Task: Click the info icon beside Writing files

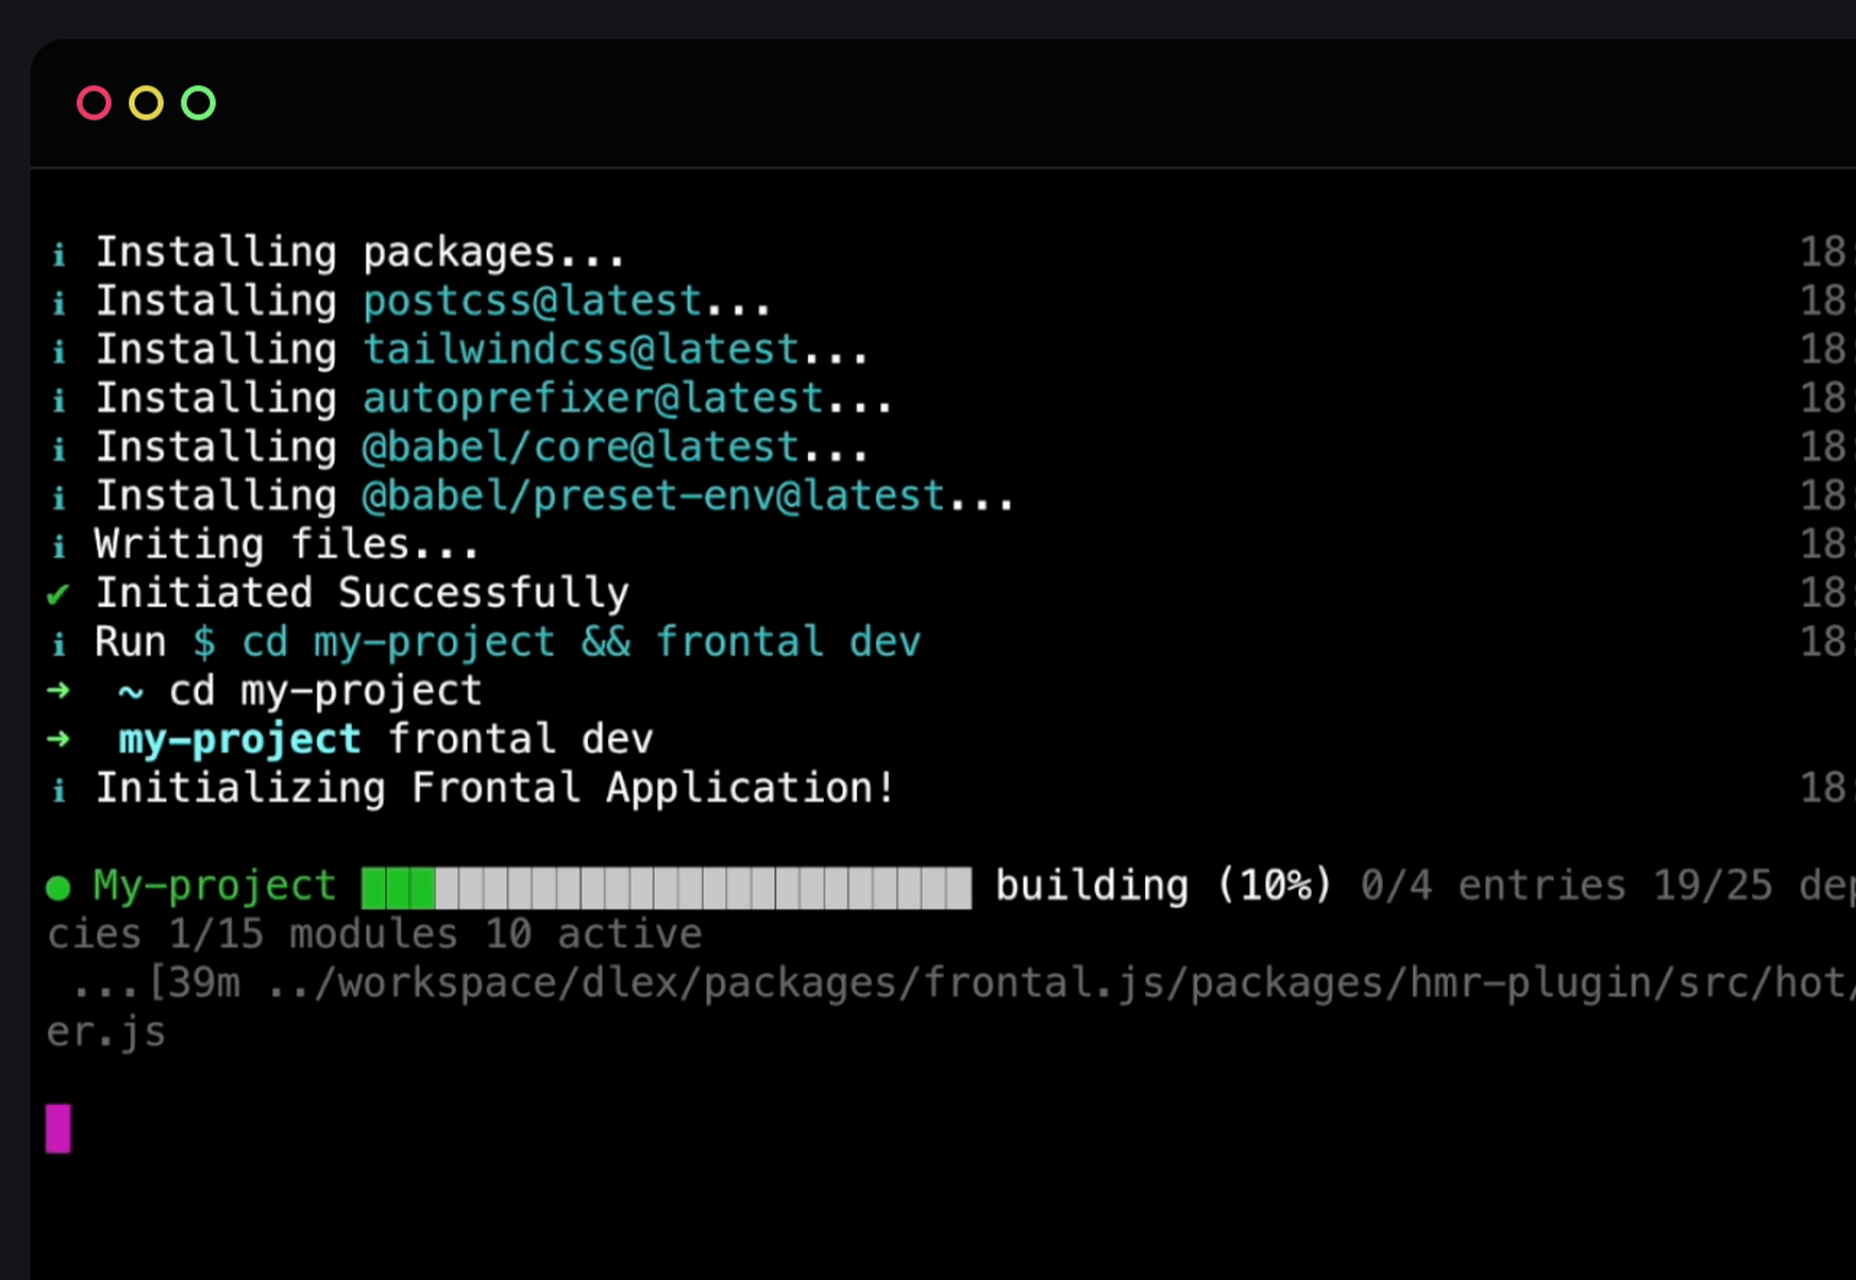Action: coord(59,546)
